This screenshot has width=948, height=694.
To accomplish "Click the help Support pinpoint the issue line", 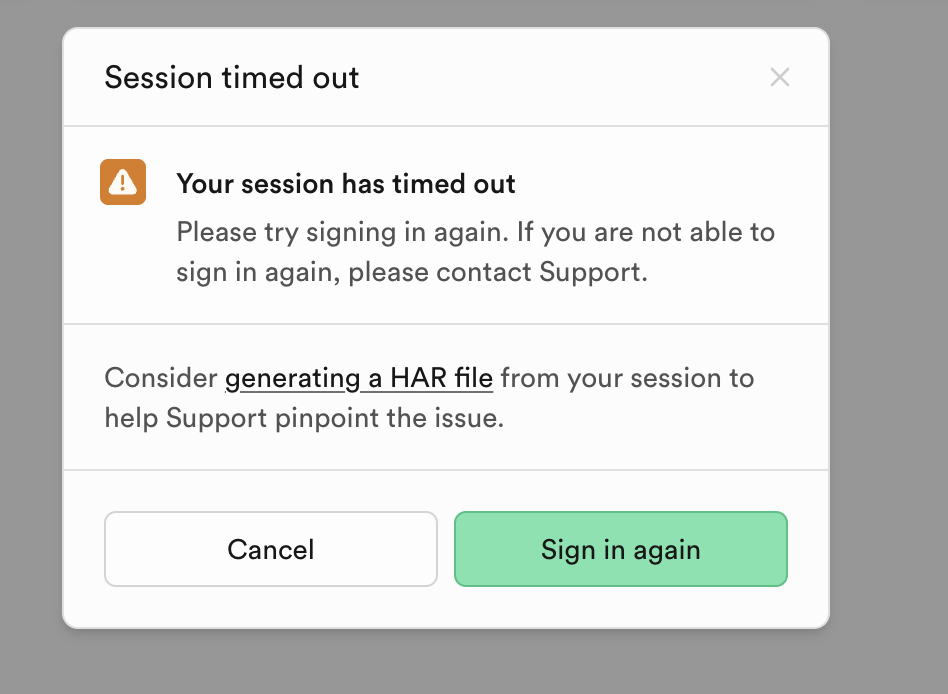I will point(304,418).
